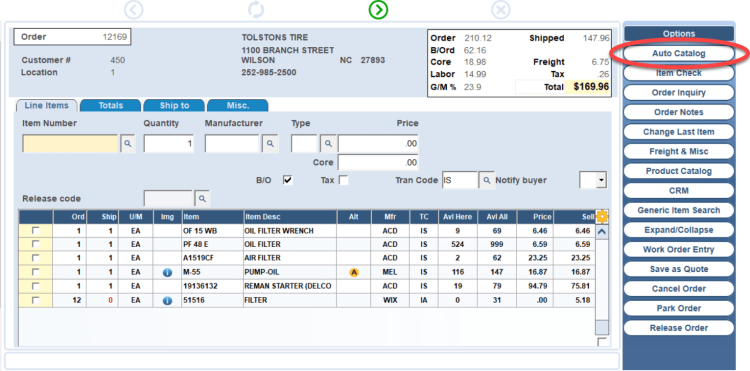Screen dimensions: 750x371
Task: Click the Mfr column header
Action: coord(390,217)
